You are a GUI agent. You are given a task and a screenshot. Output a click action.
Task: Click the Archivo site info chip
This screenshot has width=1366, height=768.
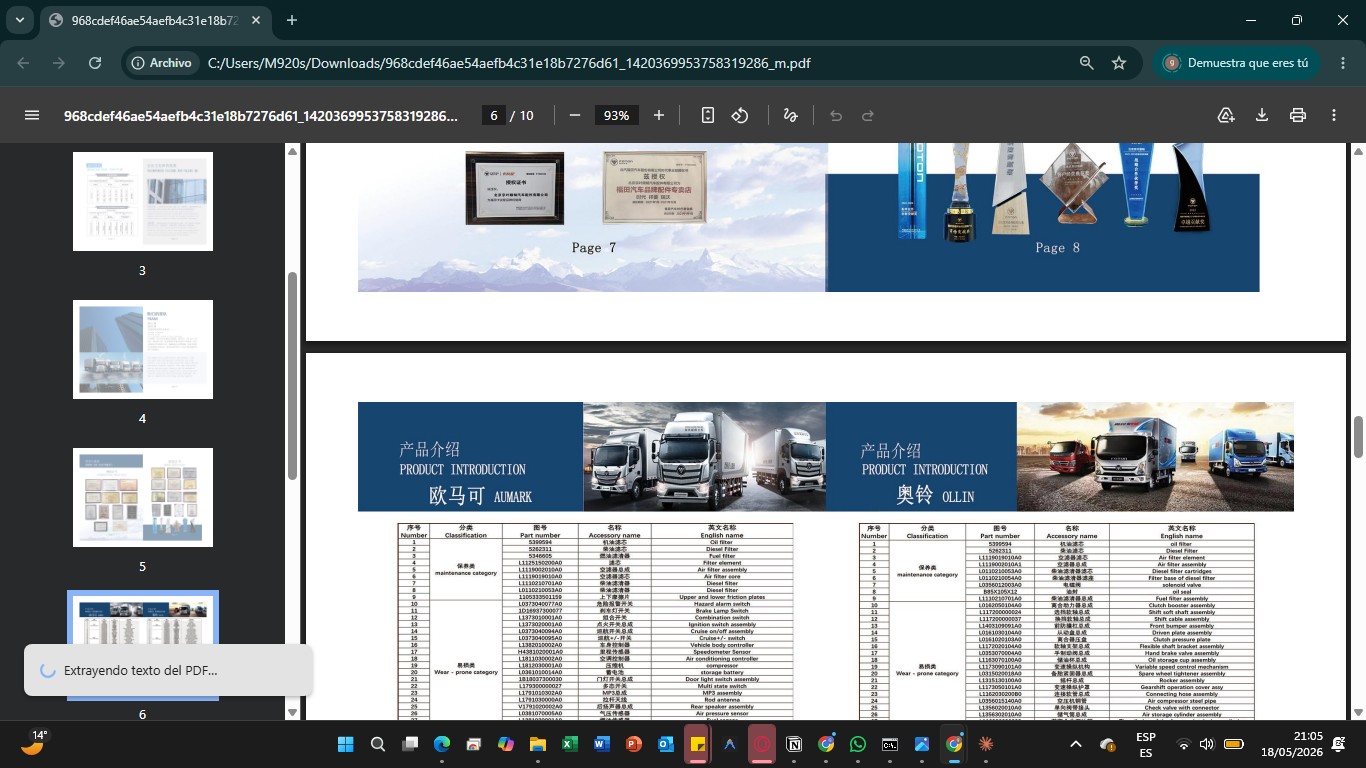(x=160, y=63)
